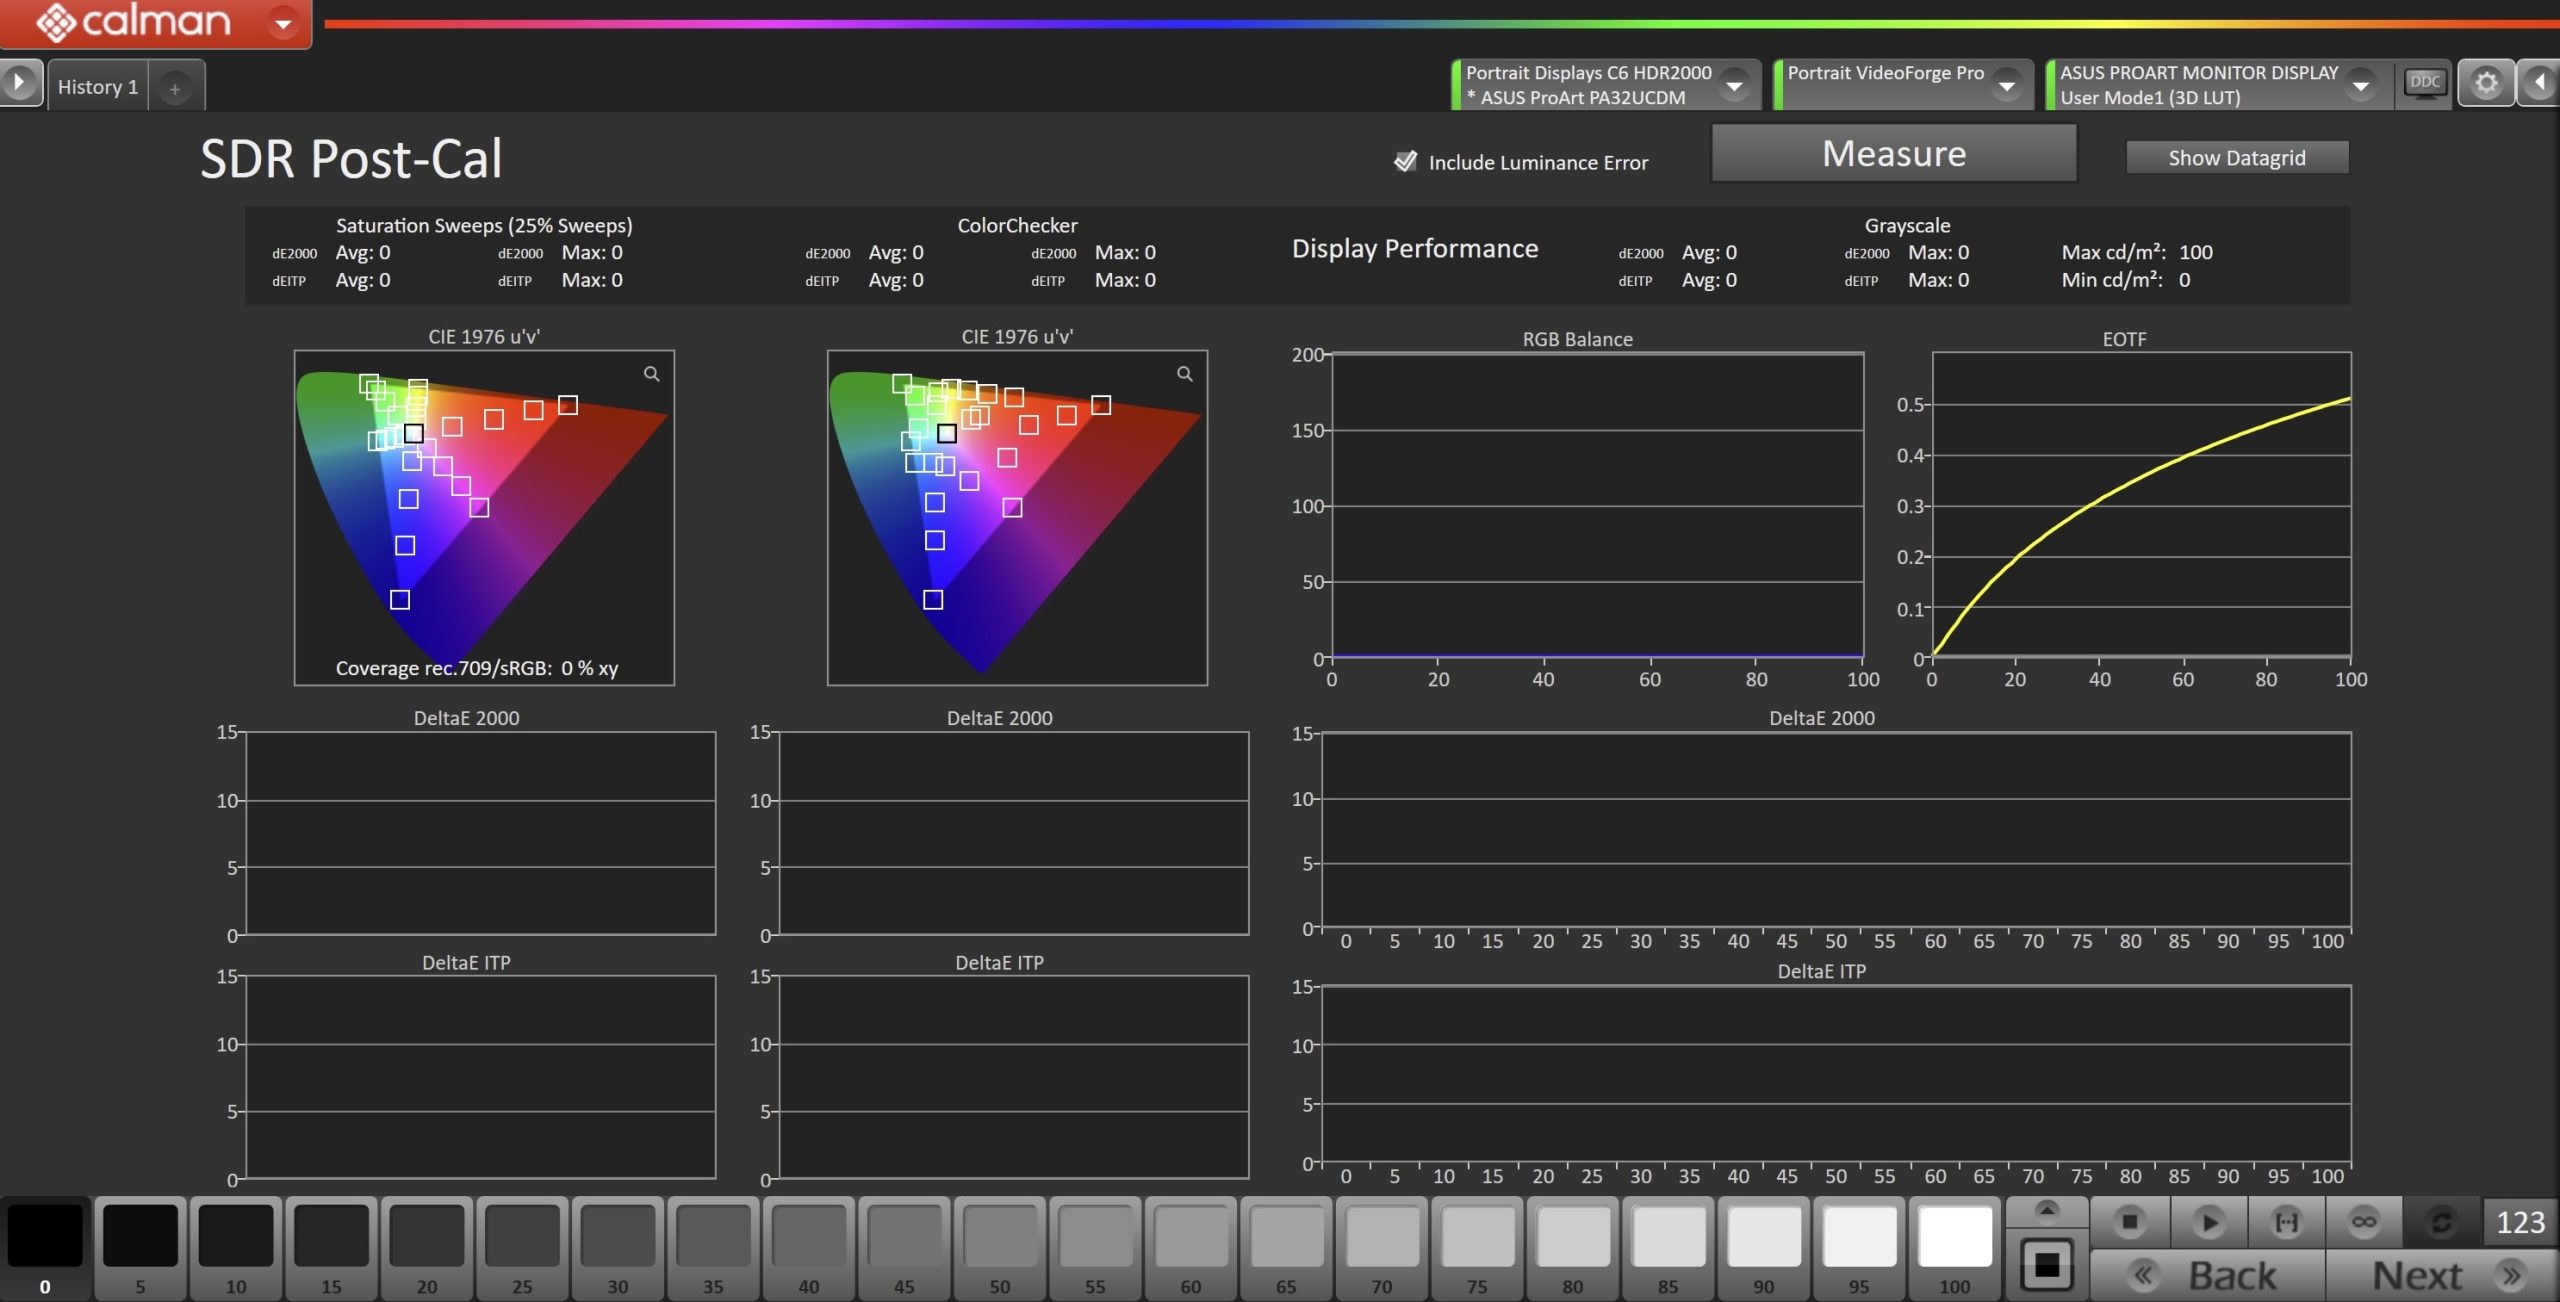Screen dimensions: 2560x1302
Task: Click the DDC monitor icon
Action: pos(2424,83)
